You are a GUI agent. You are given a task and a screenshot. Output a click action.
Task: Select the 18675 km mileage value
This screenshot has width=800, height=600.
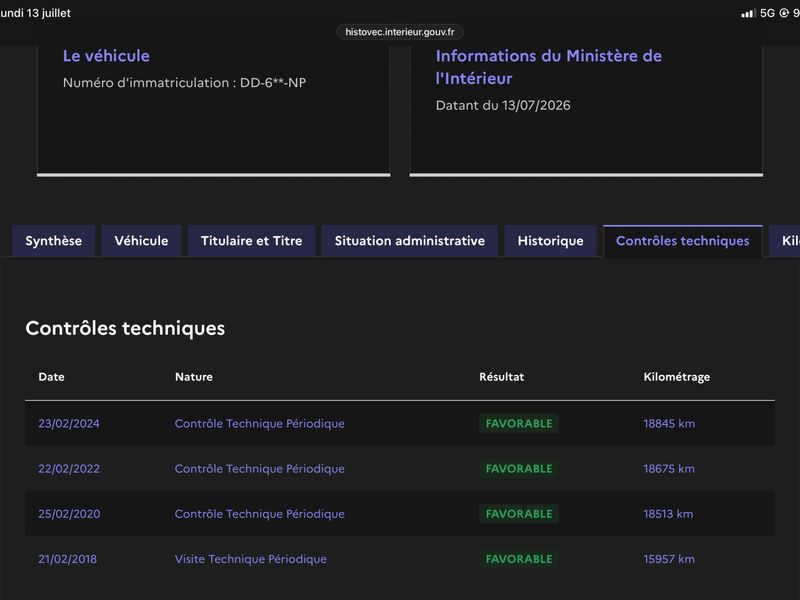click(669, 469)
